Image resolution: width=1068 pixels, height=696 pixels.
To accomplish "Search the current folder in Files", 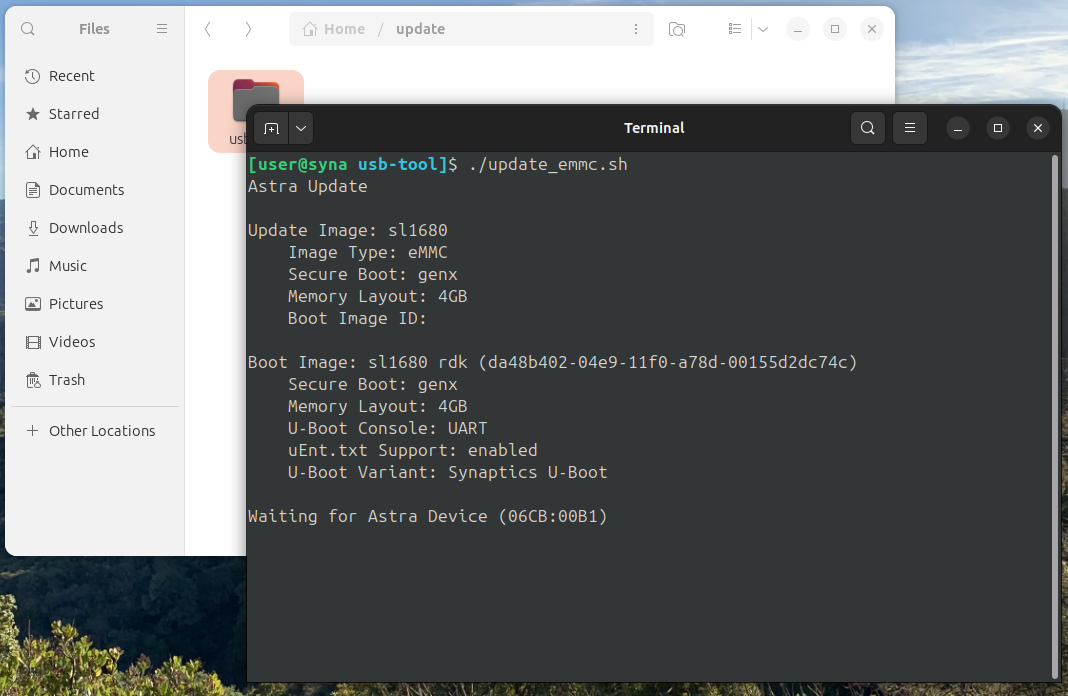I will click(x=677, y=29).
